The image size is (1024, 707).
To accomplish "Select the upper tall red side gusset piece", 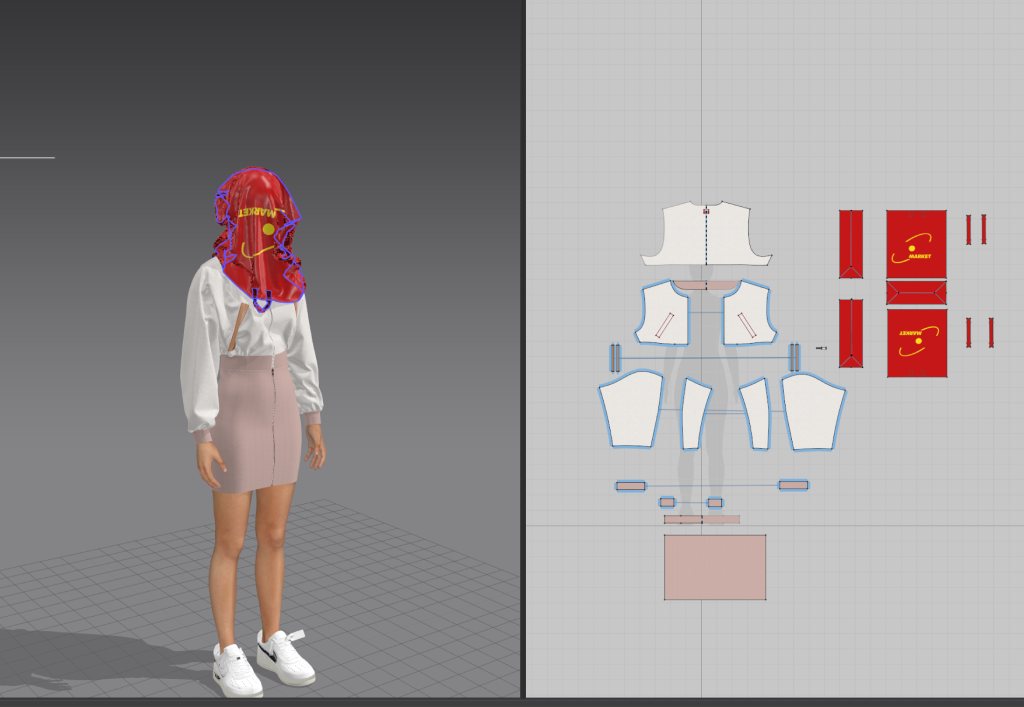I will pyautogui.click(x=851, y=244).
